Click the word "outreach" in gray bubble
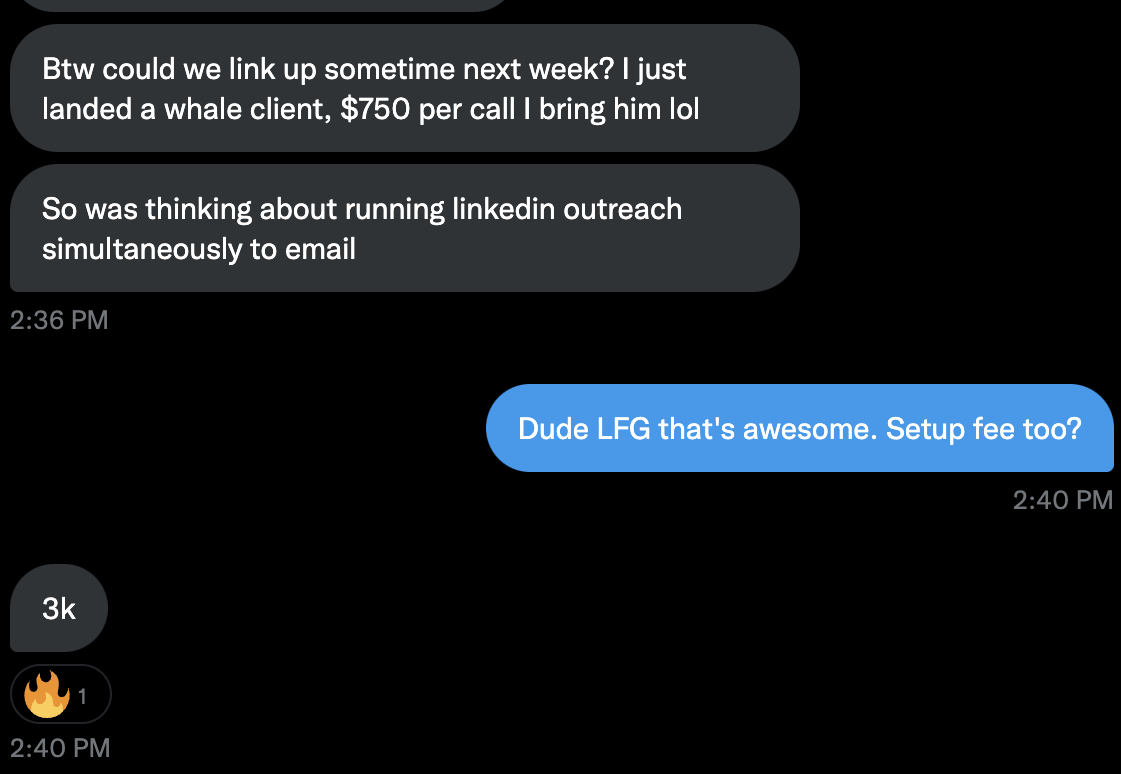 [x=623, y=209]
